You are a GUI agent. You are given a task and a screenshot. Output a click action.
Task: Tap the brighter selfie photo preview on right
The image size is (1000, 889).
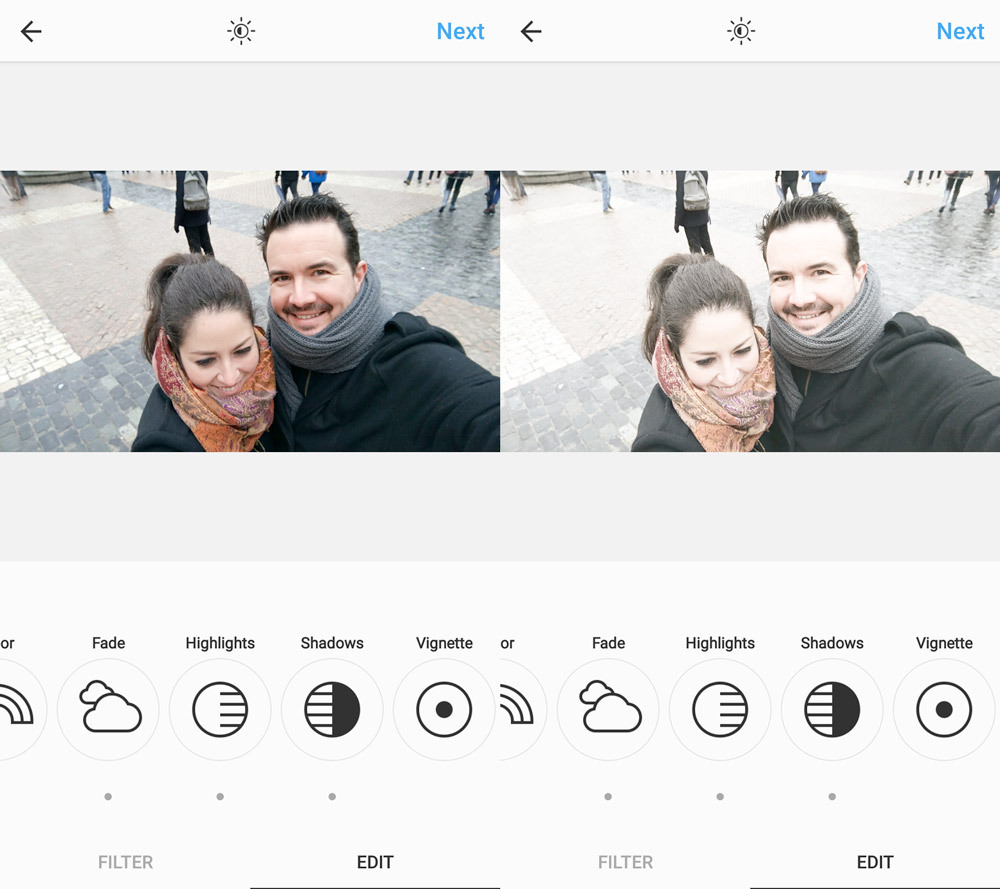pyautogui.click(x=750, y=311)
